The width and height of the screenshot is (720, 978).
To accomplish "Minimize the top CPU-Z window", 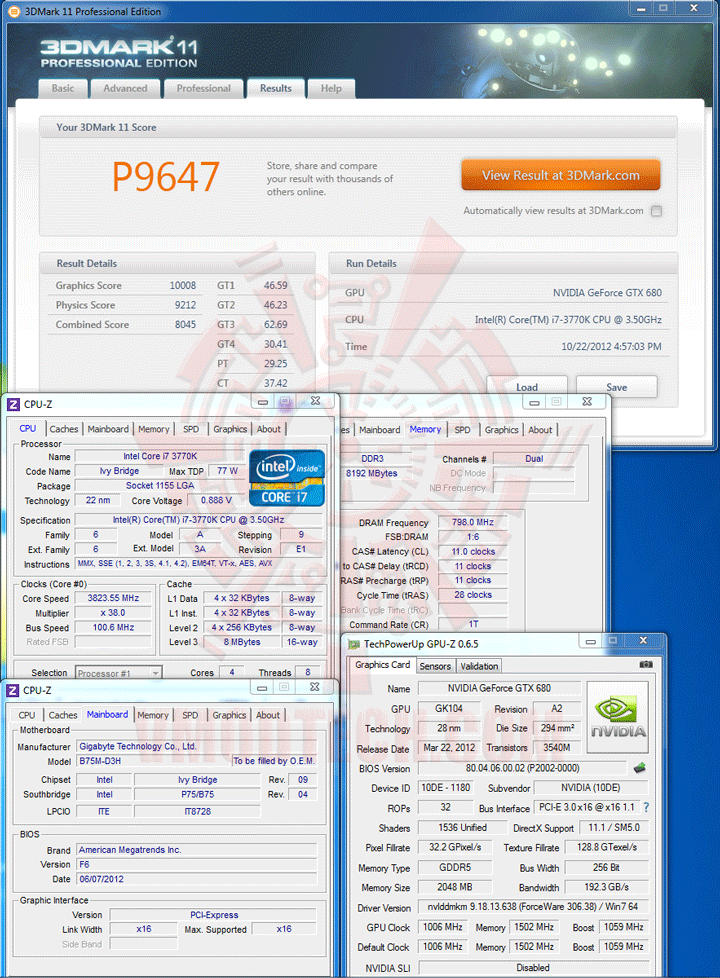I will (263, 402).
